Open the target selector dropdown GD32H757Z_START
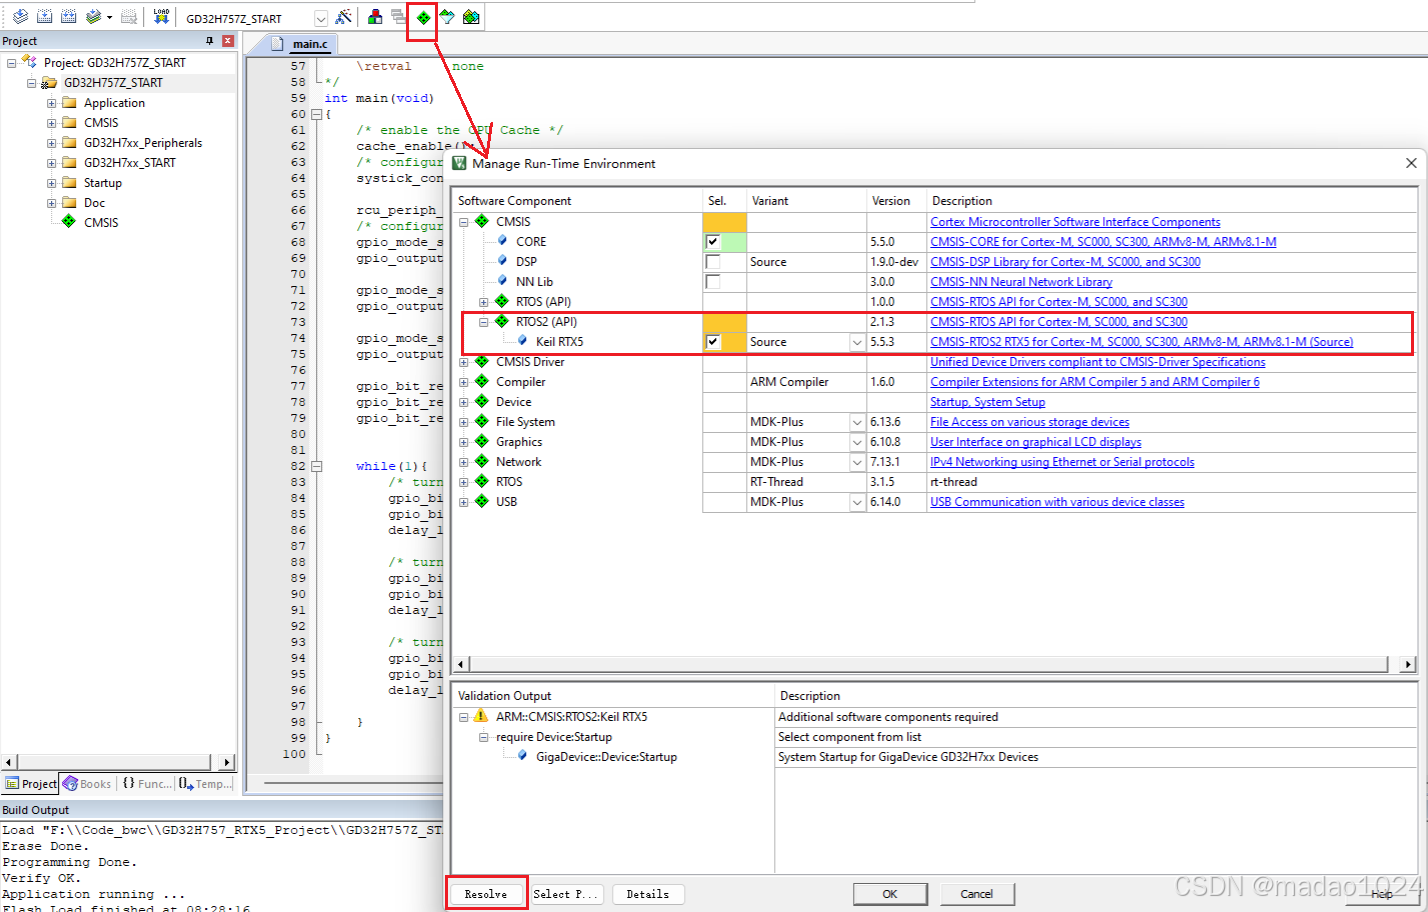This screenshot has width=1428, height=912. coord(321,18)
